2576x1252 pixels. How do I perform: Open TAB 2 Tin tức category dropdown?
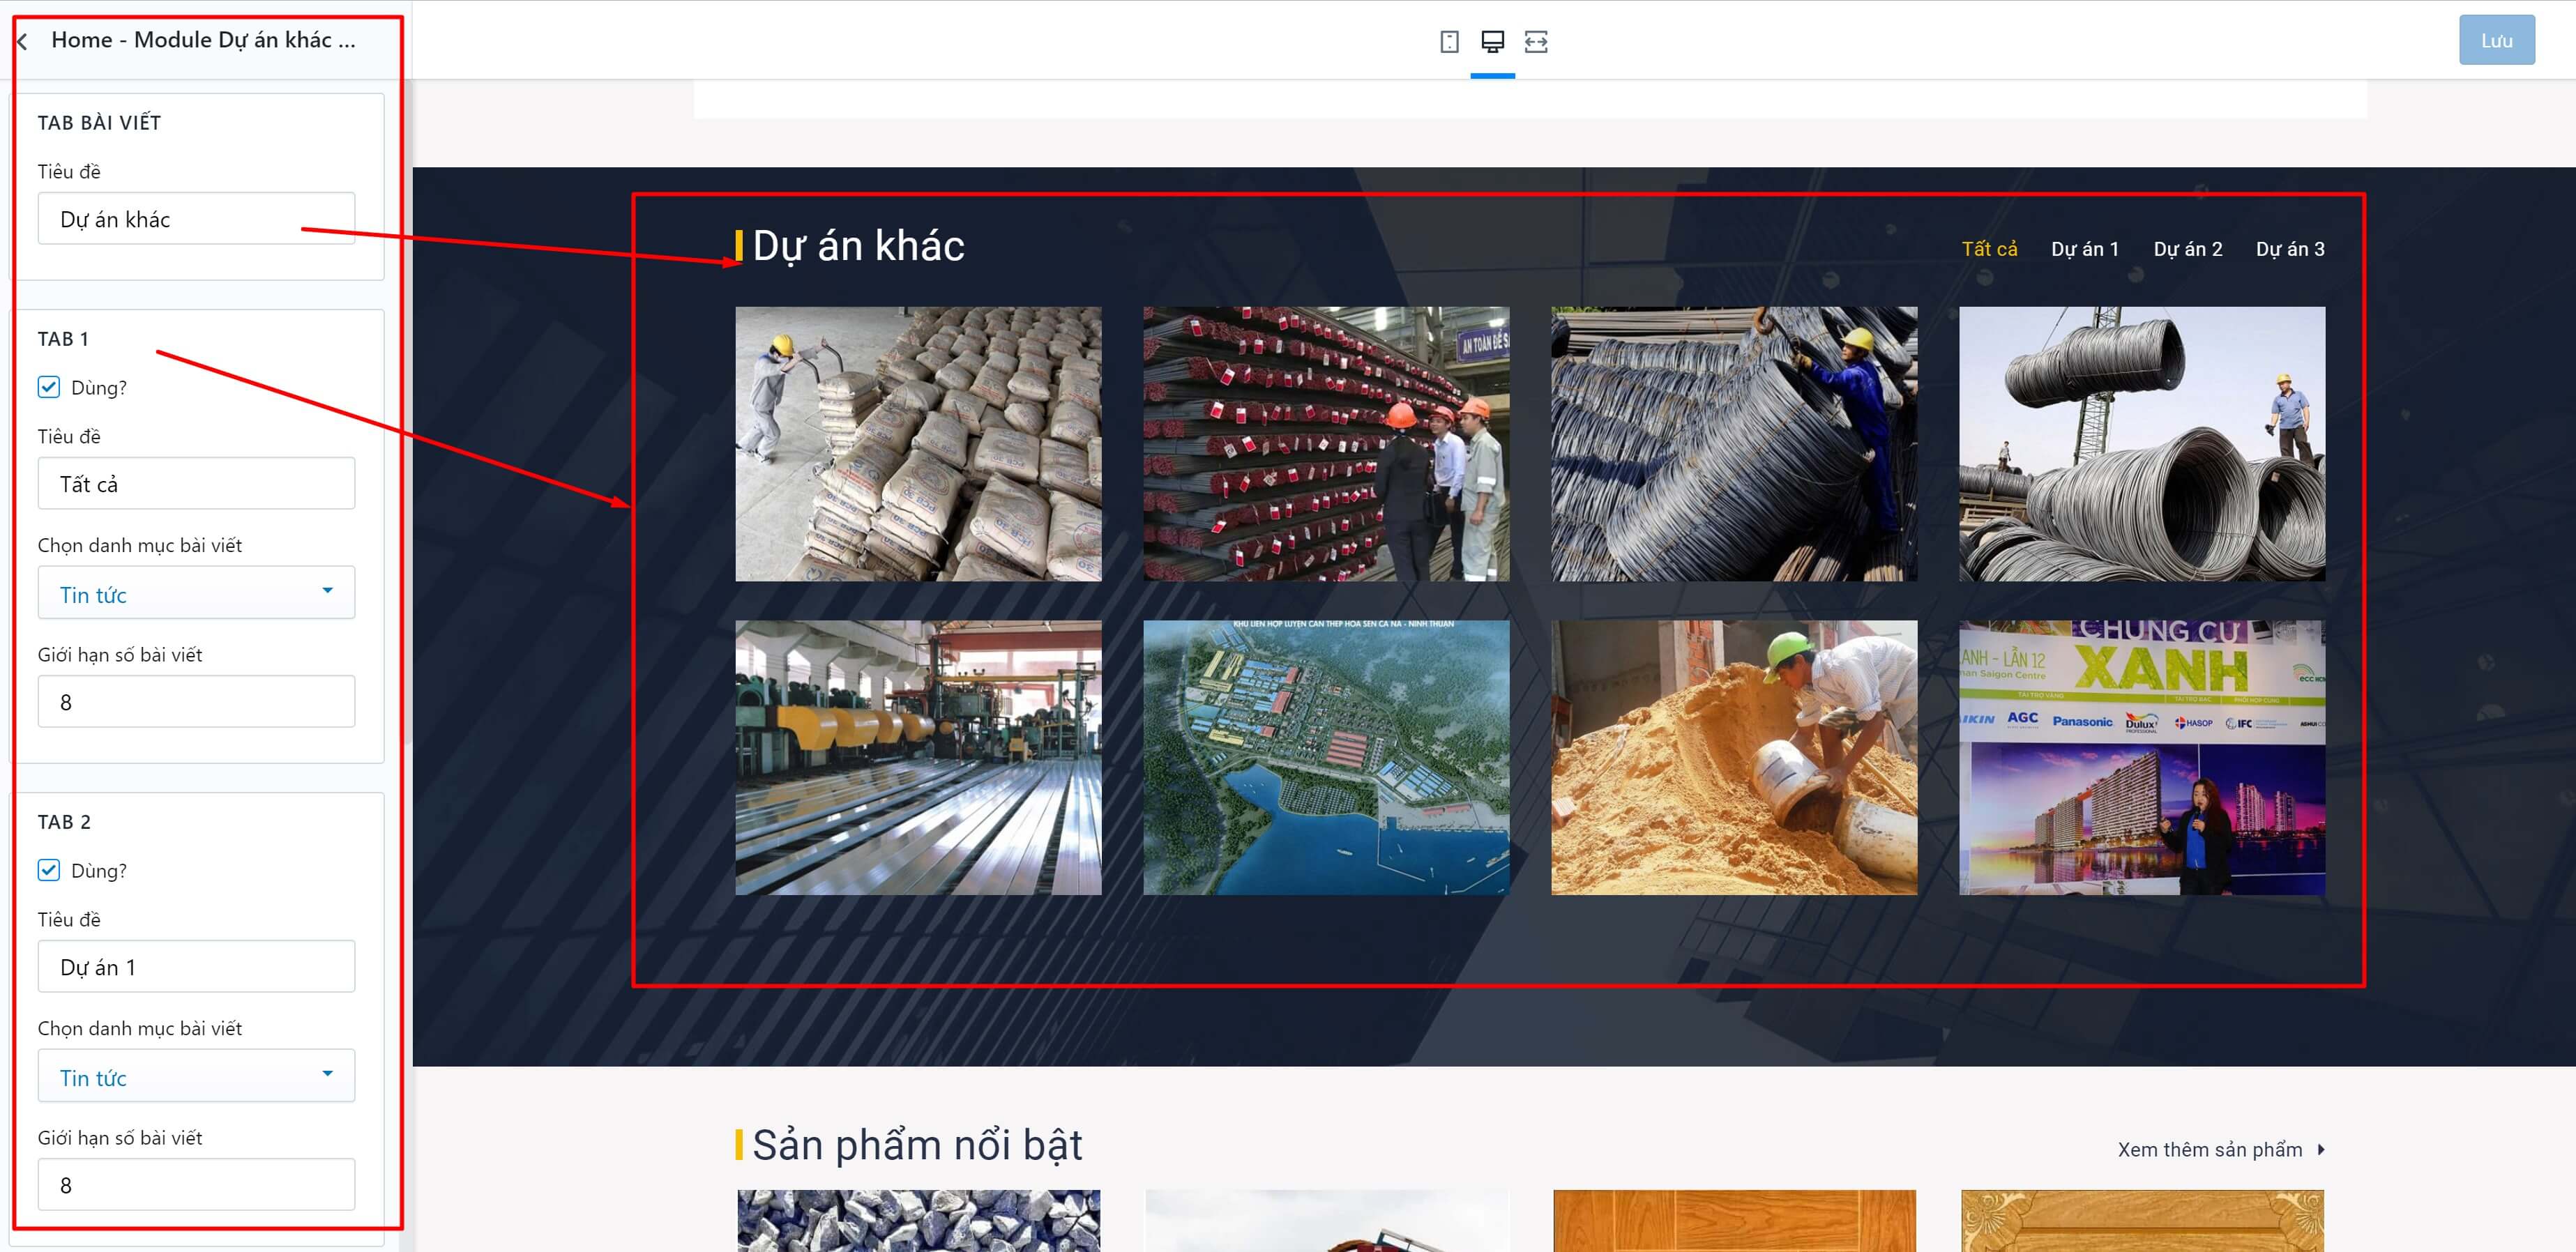coord(196,1076)
